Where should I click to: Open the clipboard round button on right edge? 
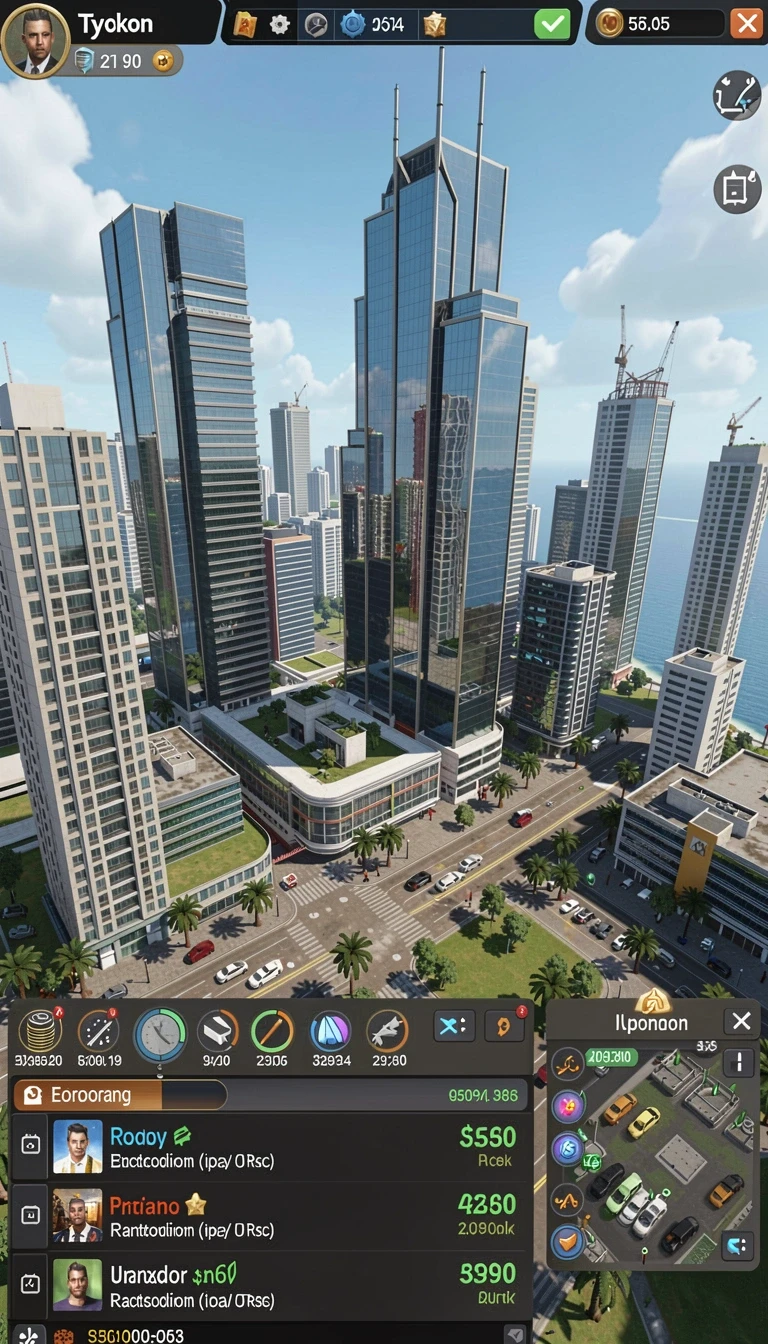pos(737,188)
